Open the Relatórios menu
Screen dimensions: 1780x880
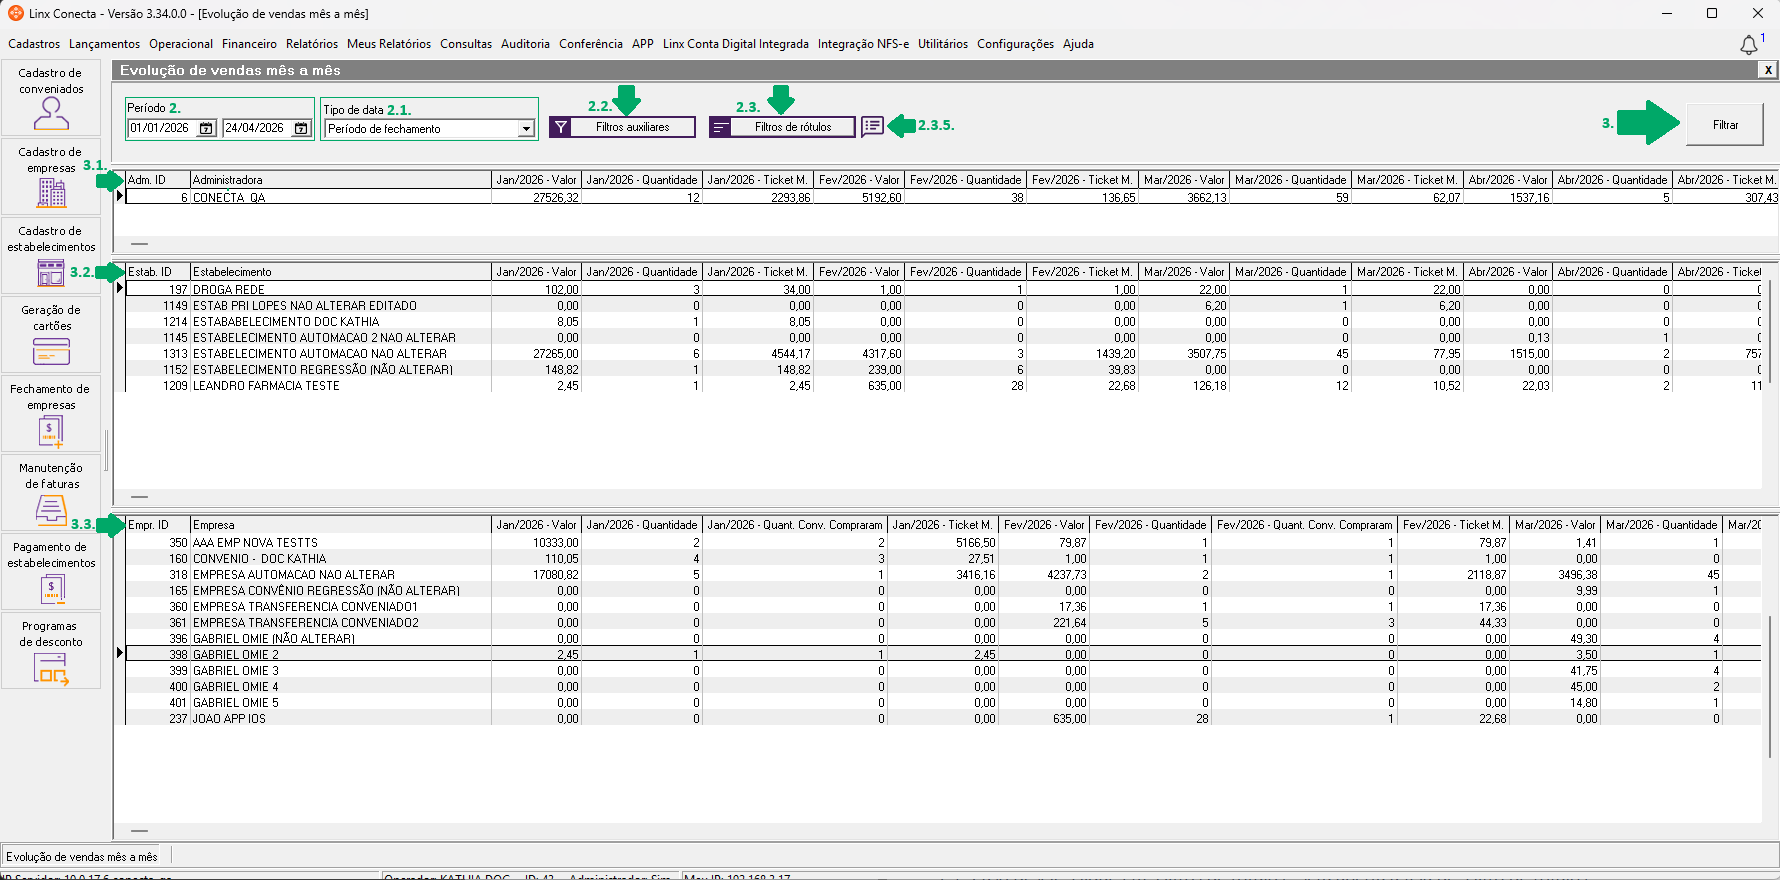312,44
